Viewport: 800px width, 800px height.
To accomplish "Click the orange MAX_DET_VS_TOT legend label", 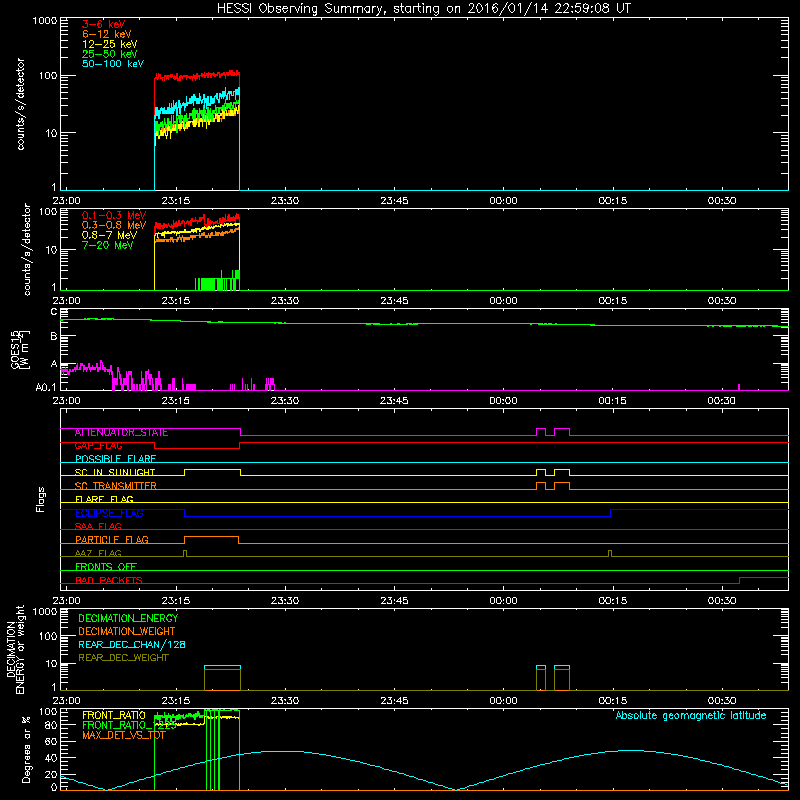I will pyautogui.click(x=123, y=735).
